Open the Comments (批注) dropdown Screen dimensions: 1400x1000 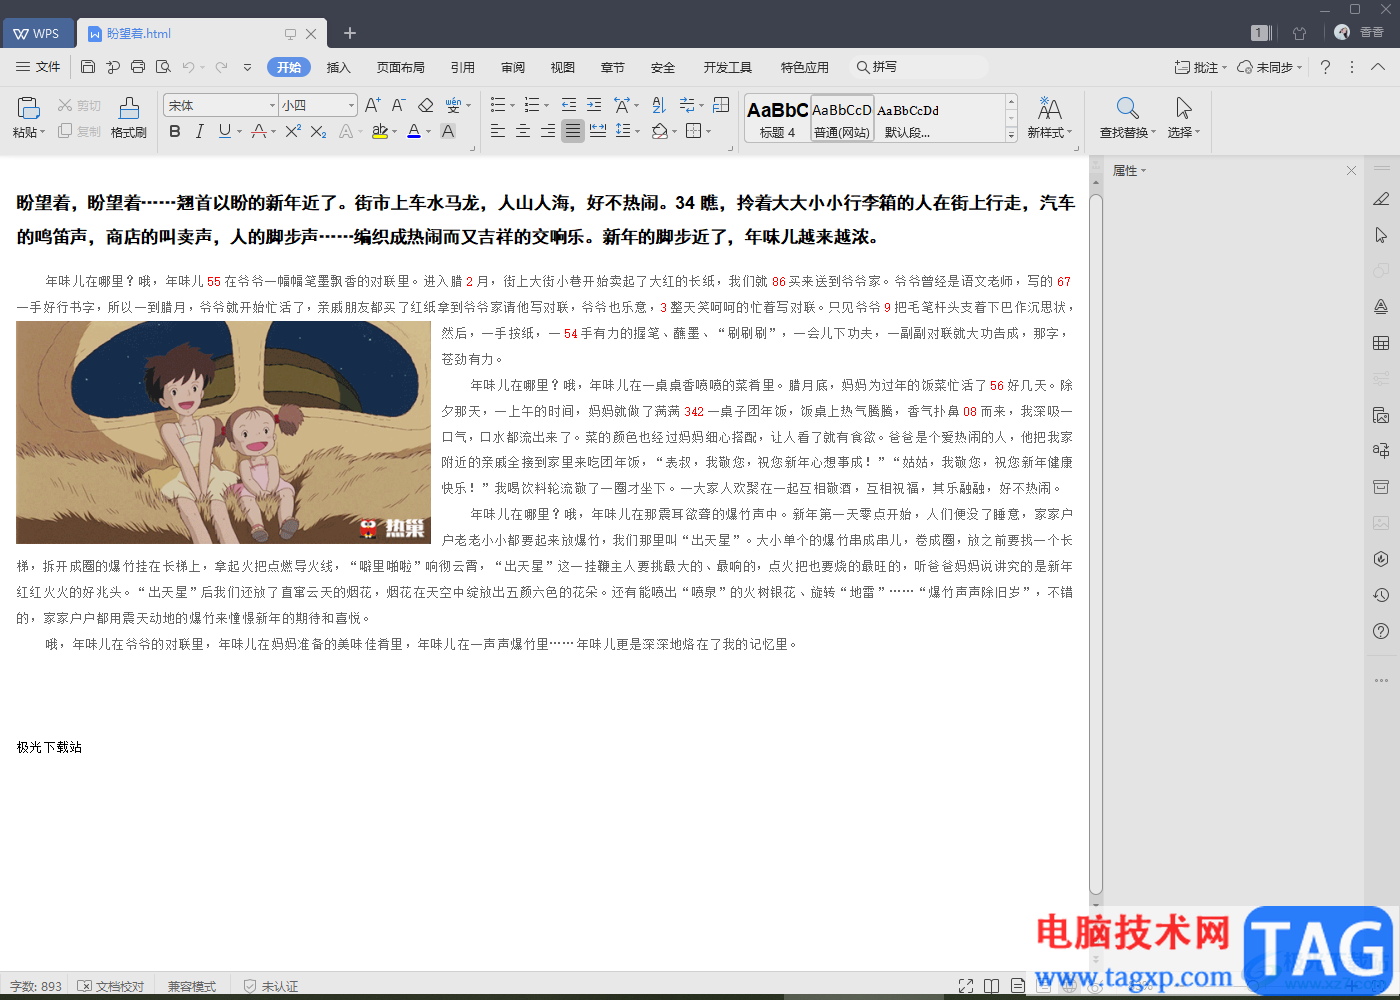click(1201, 67)
